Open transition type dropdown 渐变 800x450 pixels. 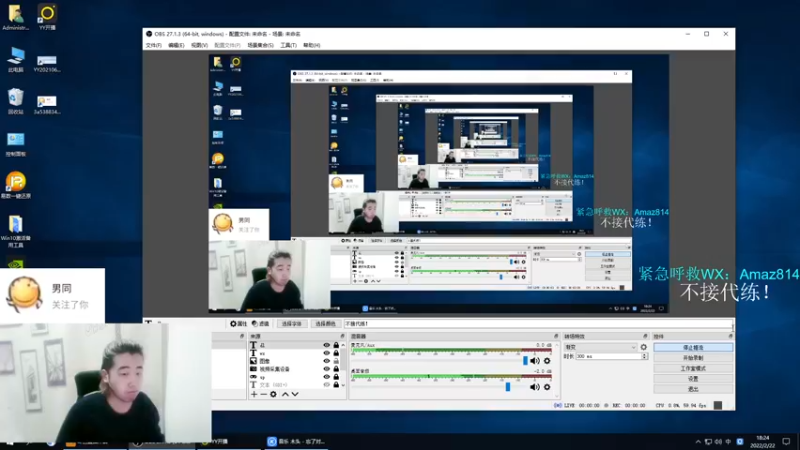coord(600,347)
